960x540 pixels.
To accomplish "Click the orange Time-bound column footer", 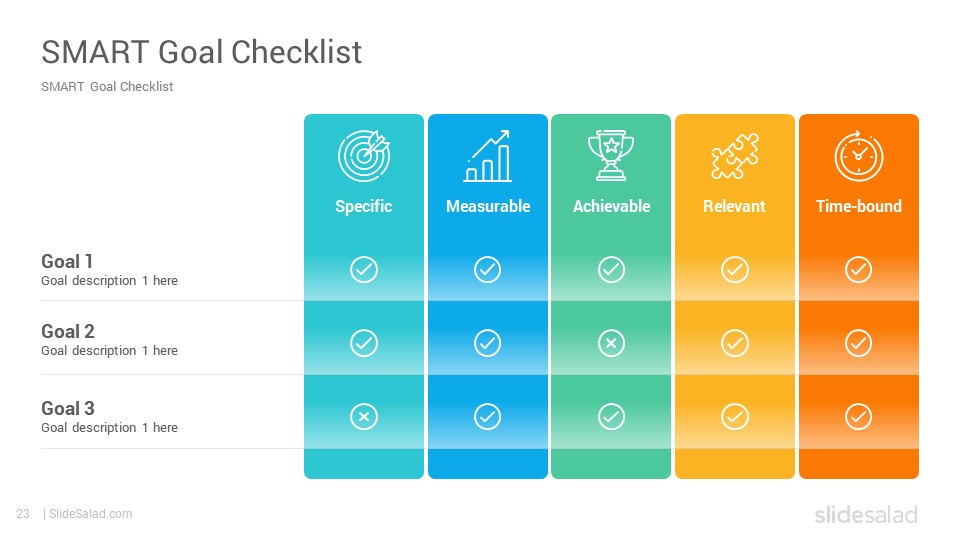I will tap(858, 463).
